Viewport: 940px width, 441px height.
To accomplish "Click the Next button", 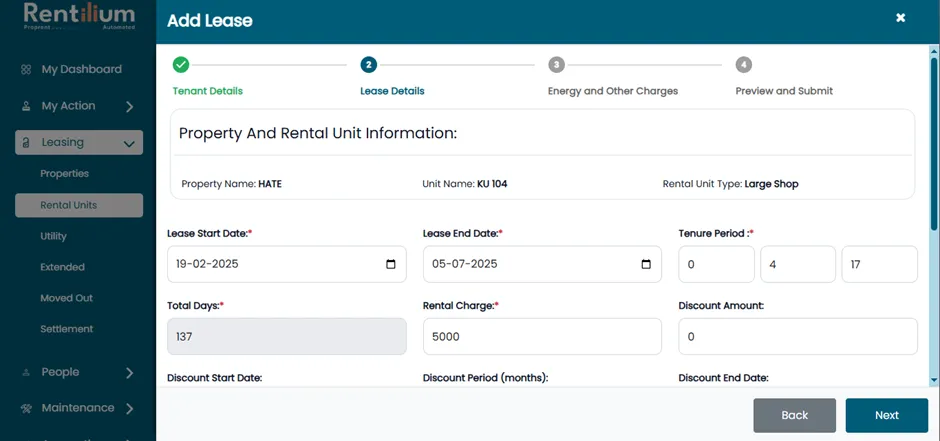I will 887,415.
